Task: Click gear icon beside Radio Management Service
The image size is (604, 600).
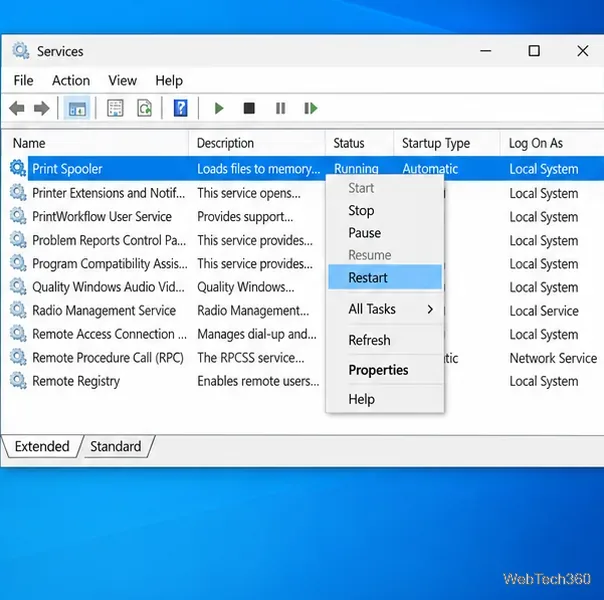Action: (18, 310)
